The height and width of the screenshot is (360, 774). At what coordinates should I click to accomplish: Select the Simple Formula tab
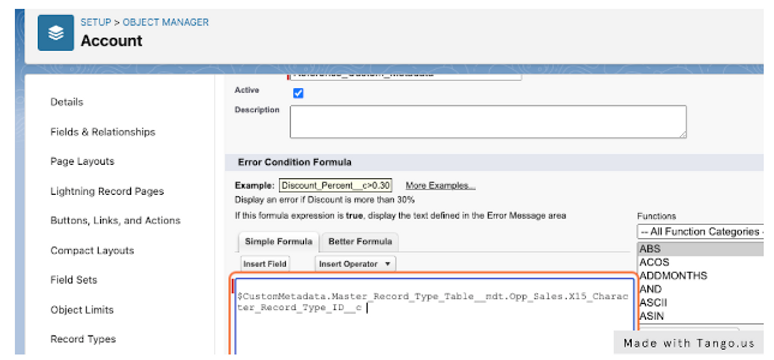(278, 241)
